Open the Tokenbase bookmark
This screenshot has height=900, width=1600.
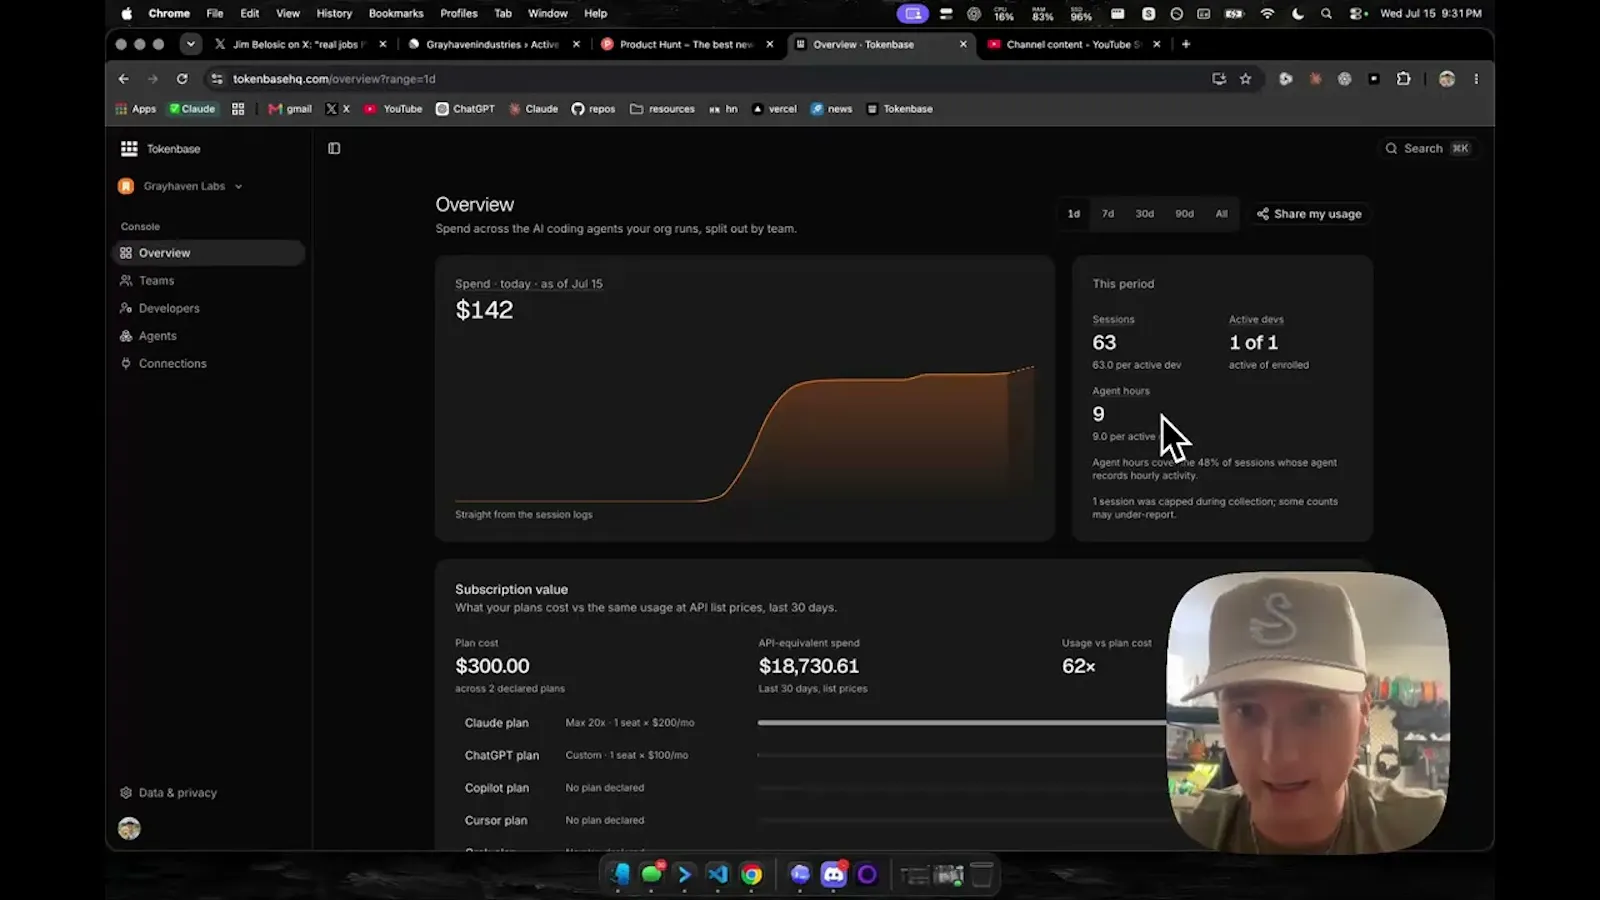[899, 109]
